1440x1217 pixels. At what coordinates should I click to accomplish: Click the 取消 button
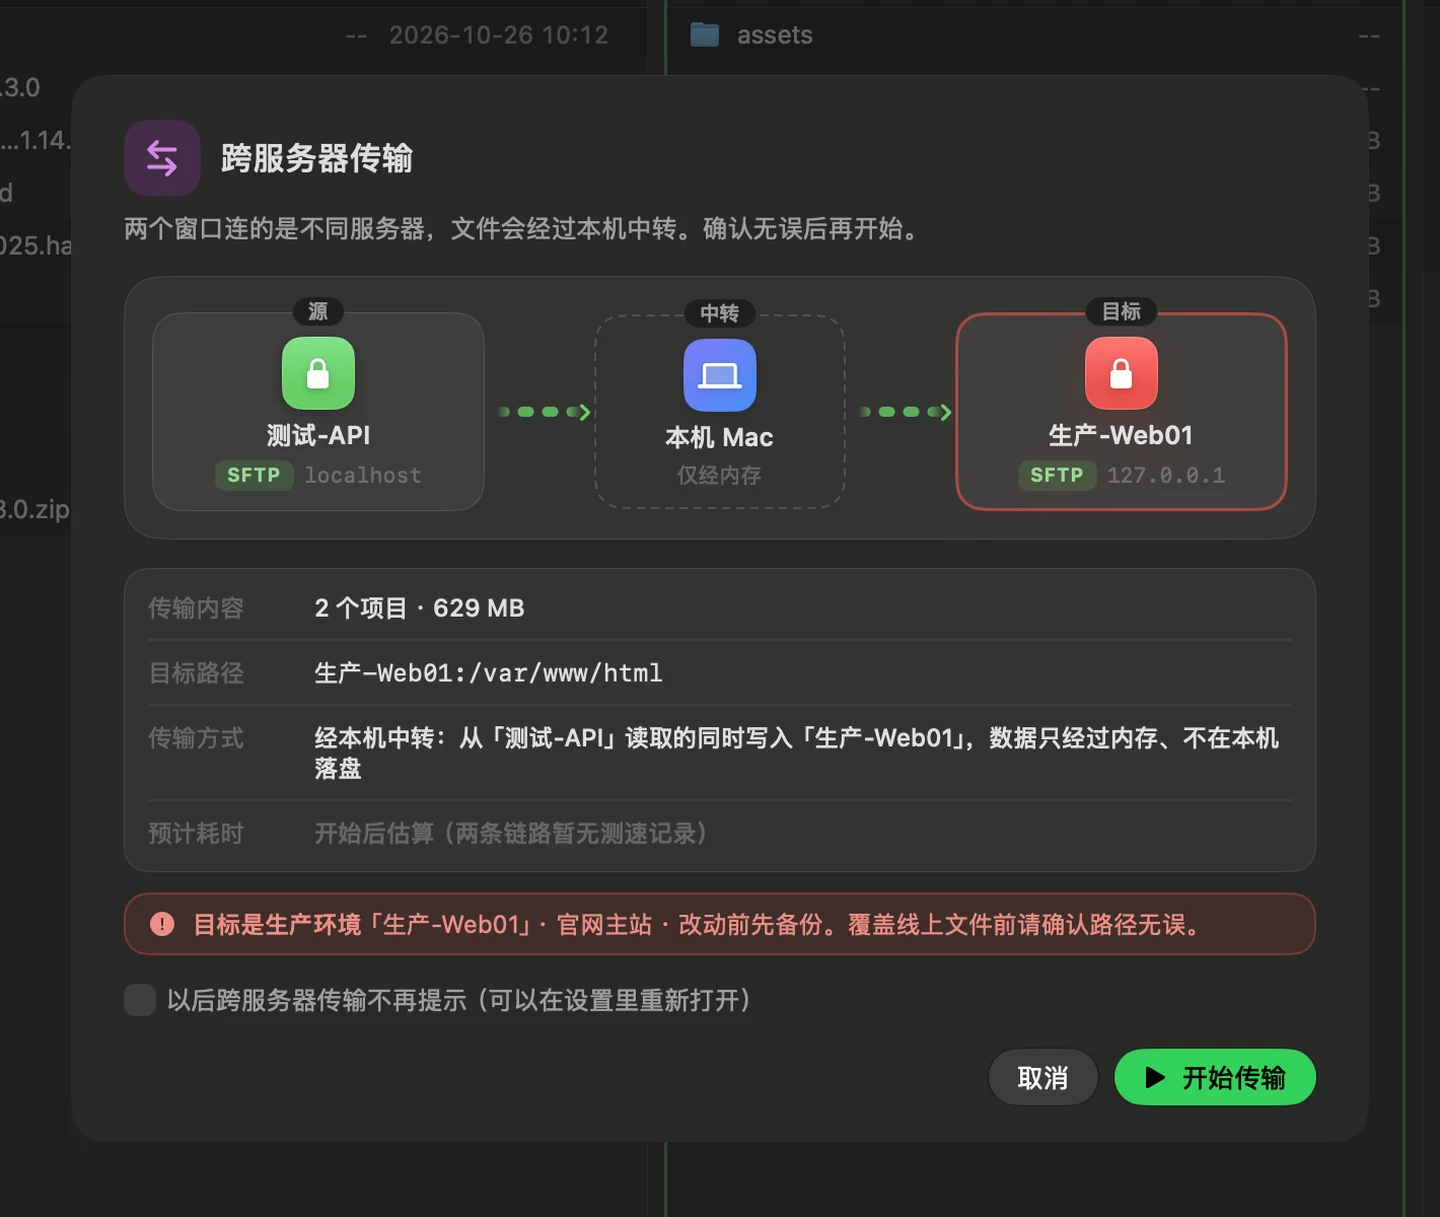pyautogui.click(x=1043, y=1077)
